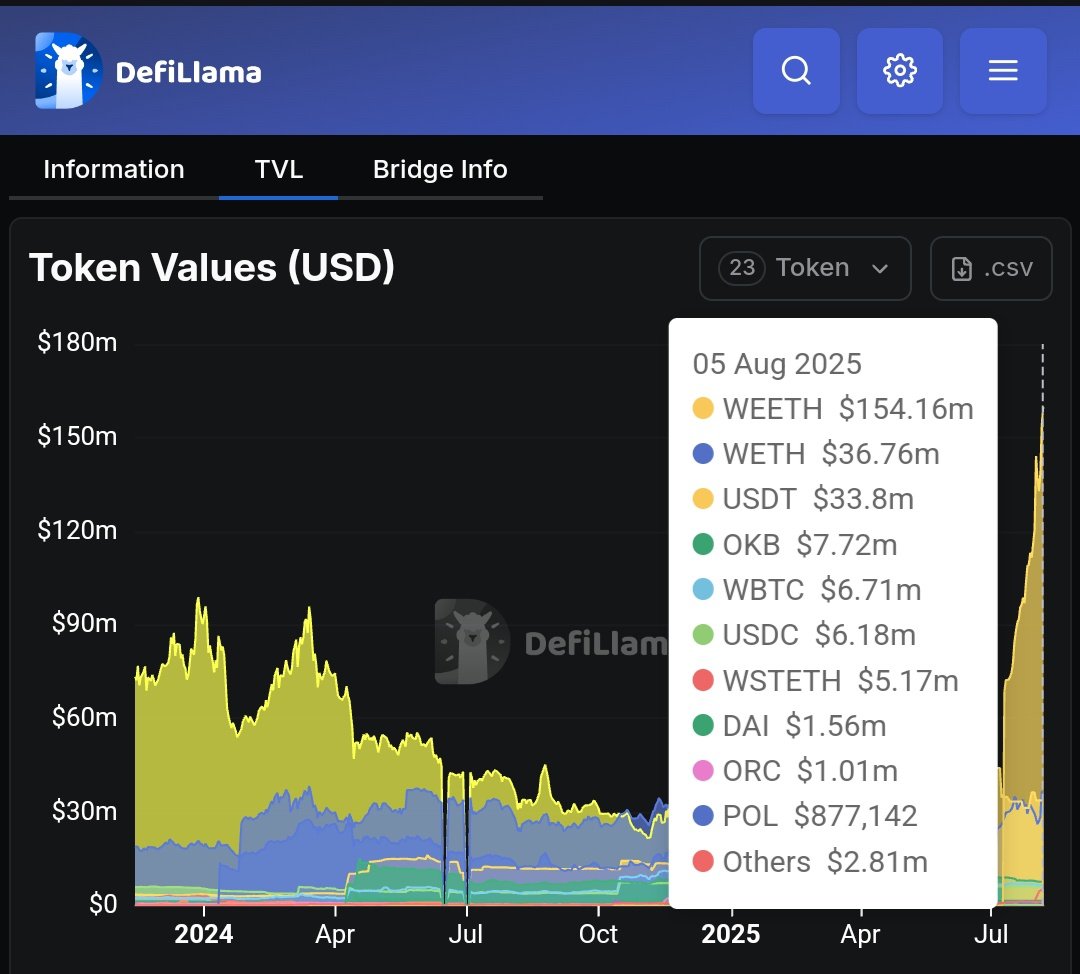Expand the Token dropdown chevron
This screenshot has height=974, width=1080.
[x=880, y=269]
